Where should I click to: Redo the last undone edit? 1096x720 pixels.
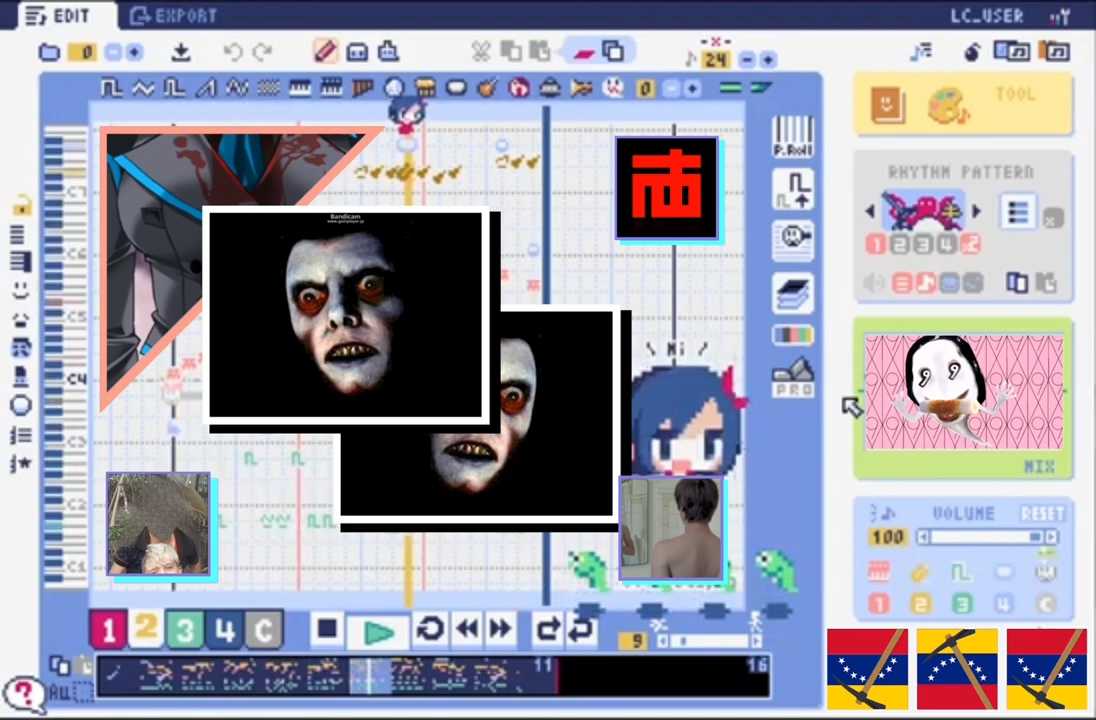pos(263,52)
